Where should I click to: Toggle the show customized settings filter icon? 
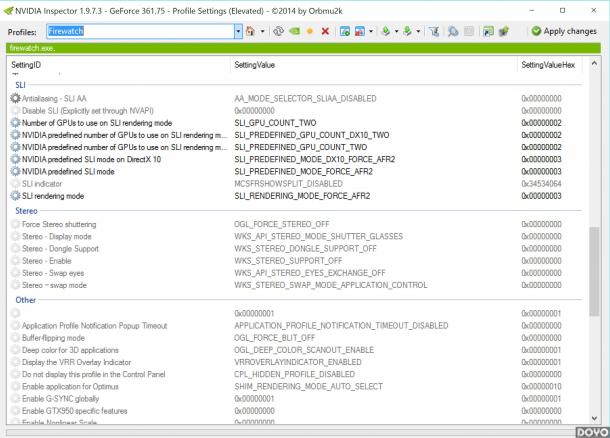[x=434, y=31]
